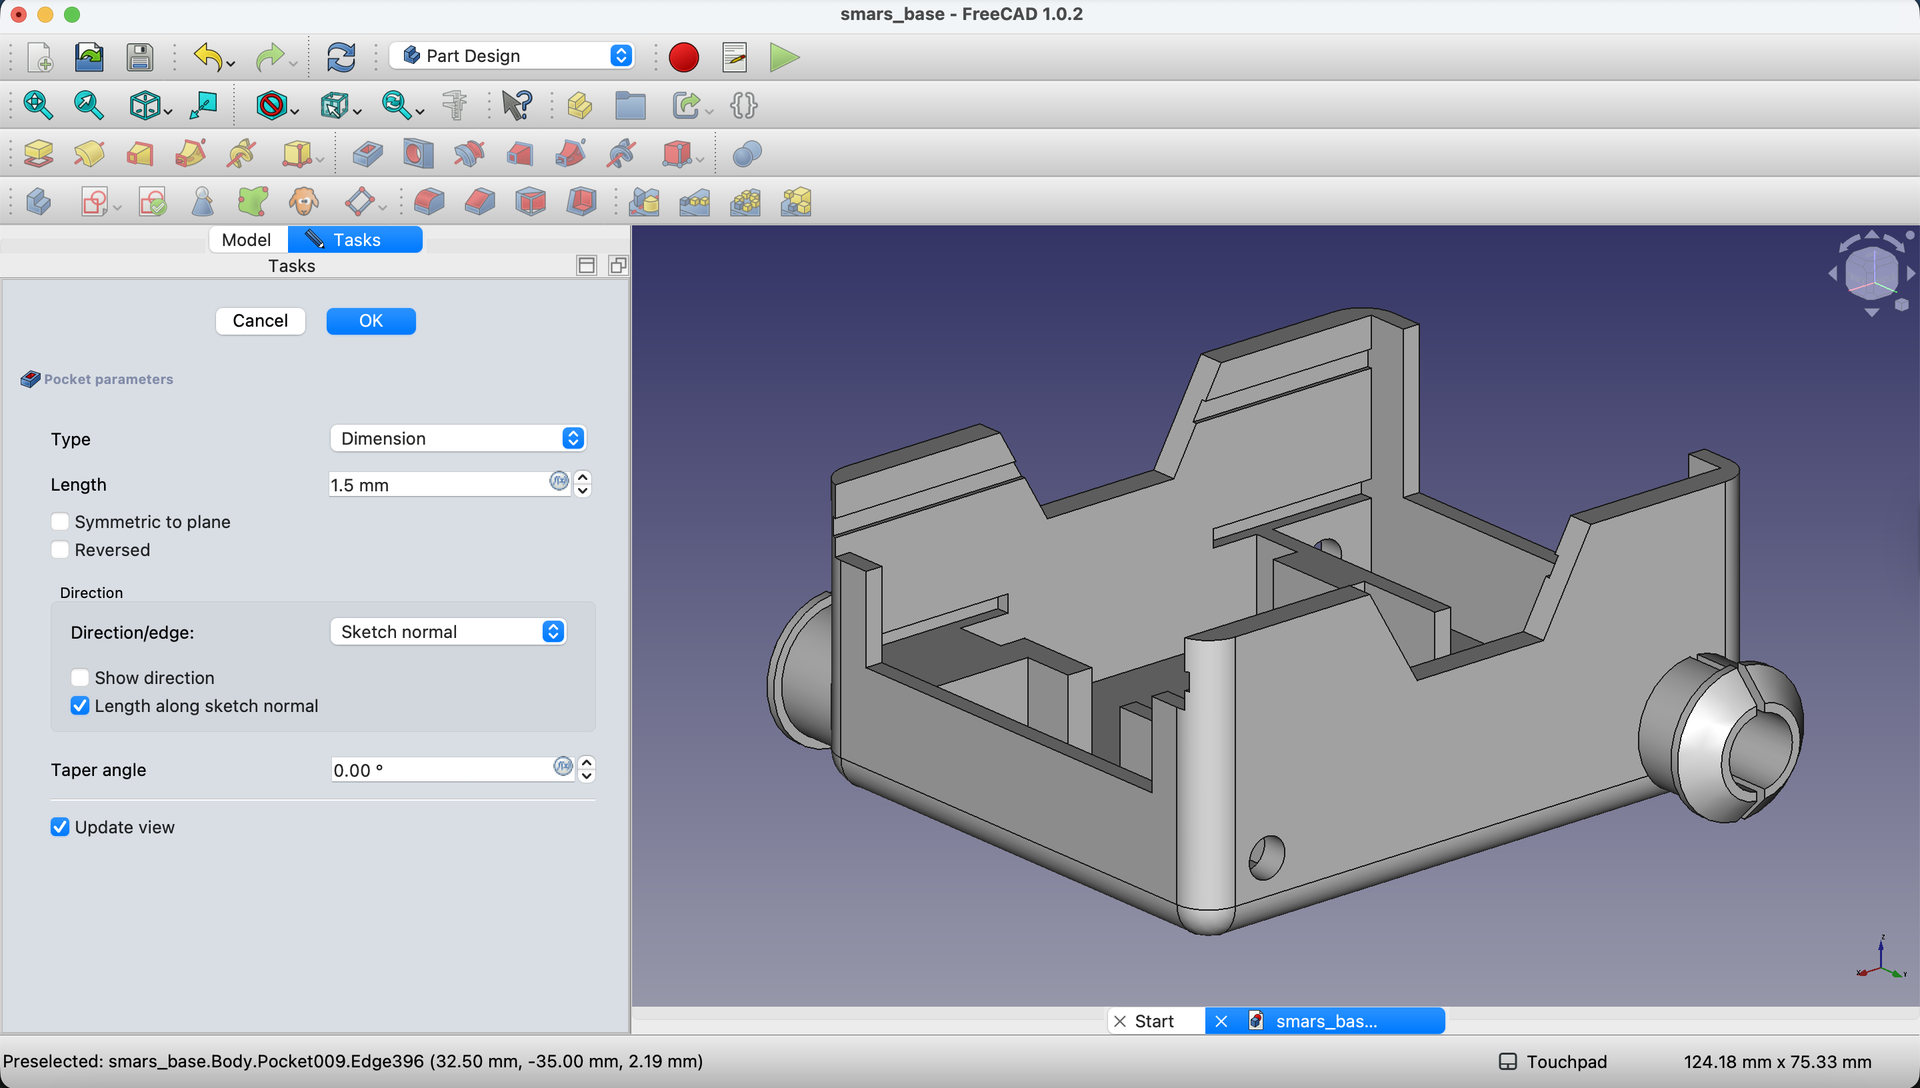This screenshot has height=1088, width=1920.
Task: Click the 124.18 mm x 75.33 mm dimension readout
Action: (x=1777, y=1062)
